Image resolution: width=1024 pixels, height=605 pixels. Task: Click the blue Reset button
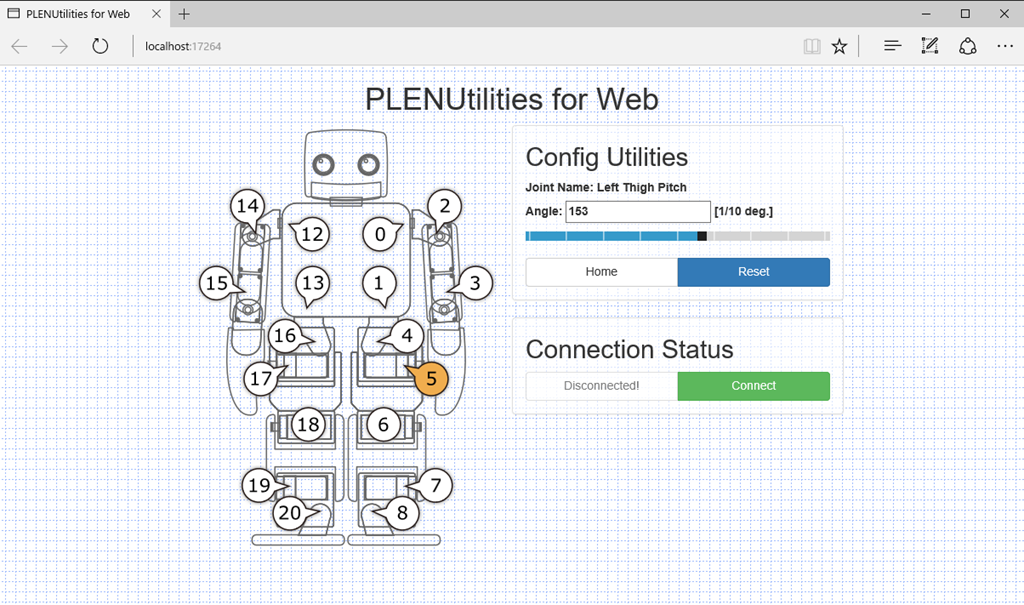point(753,272)
